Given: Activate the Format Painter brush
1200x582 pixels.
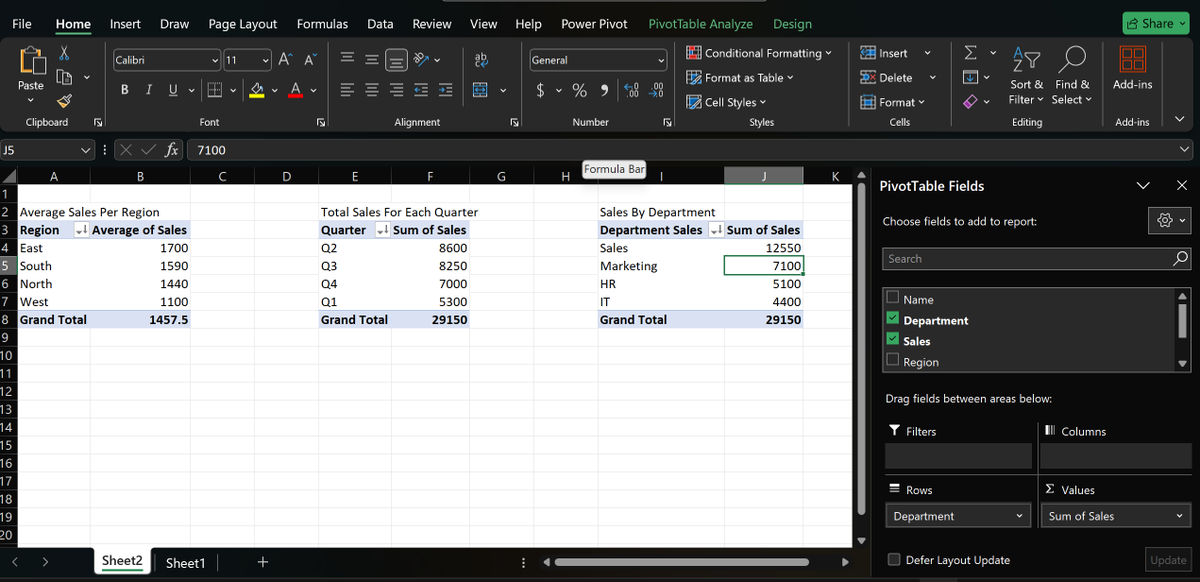Looking at the screenshot, I should coord(64,100).
